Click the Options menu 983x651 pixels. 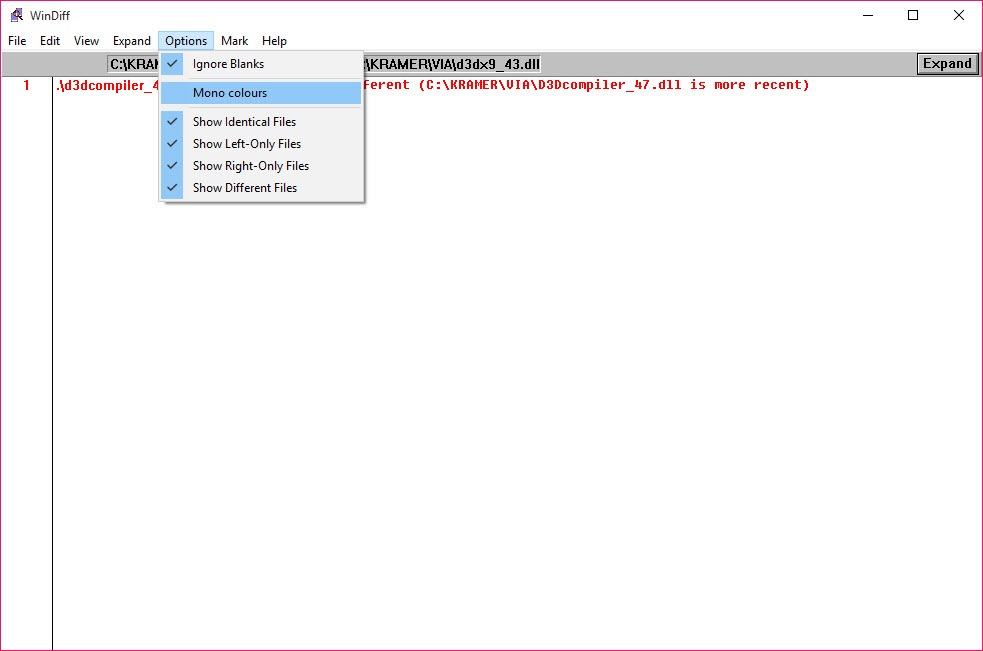coord(186,41)
